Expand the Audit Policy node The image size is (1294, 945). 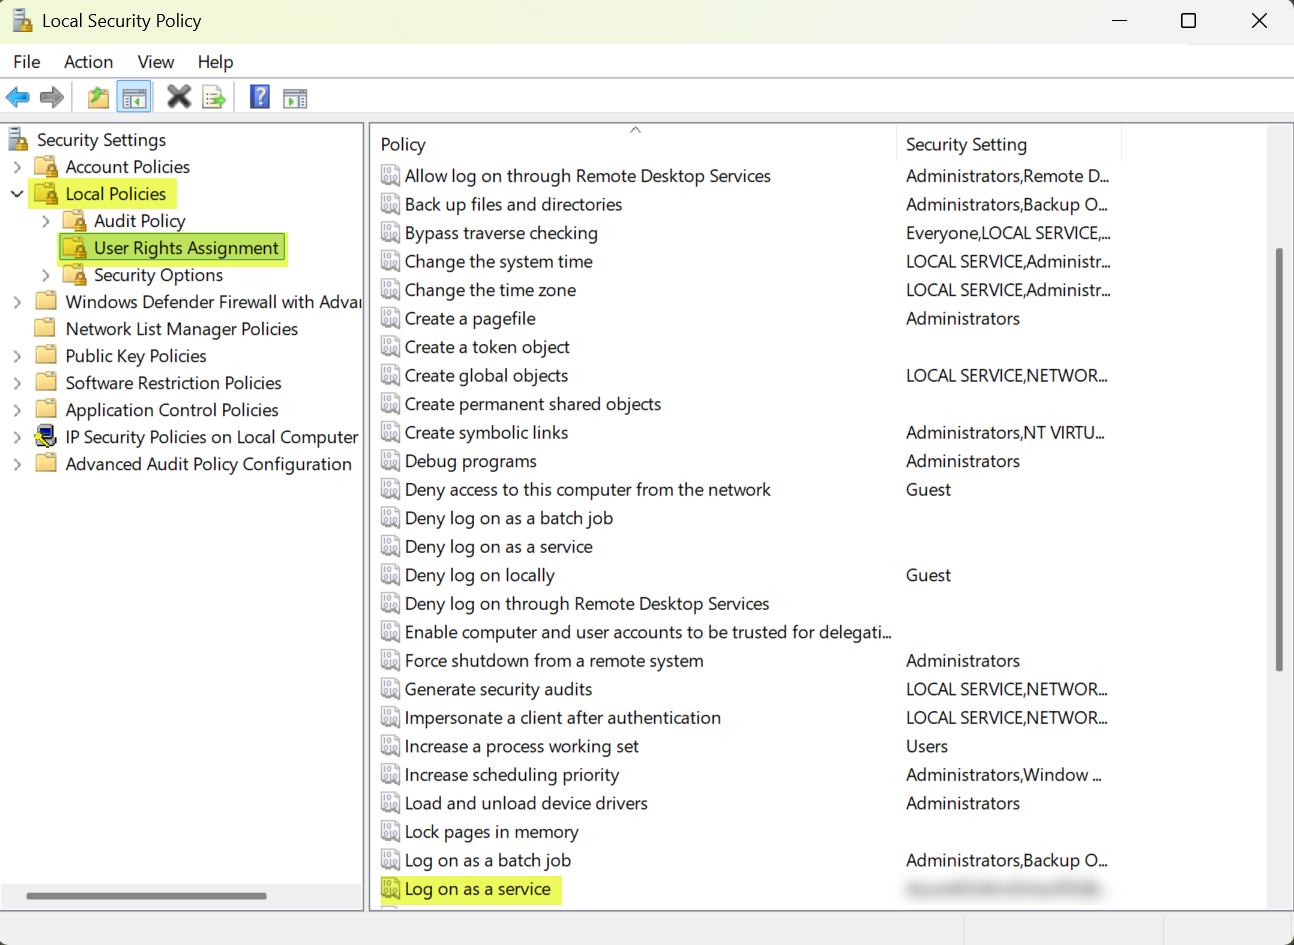pos(46,221)
